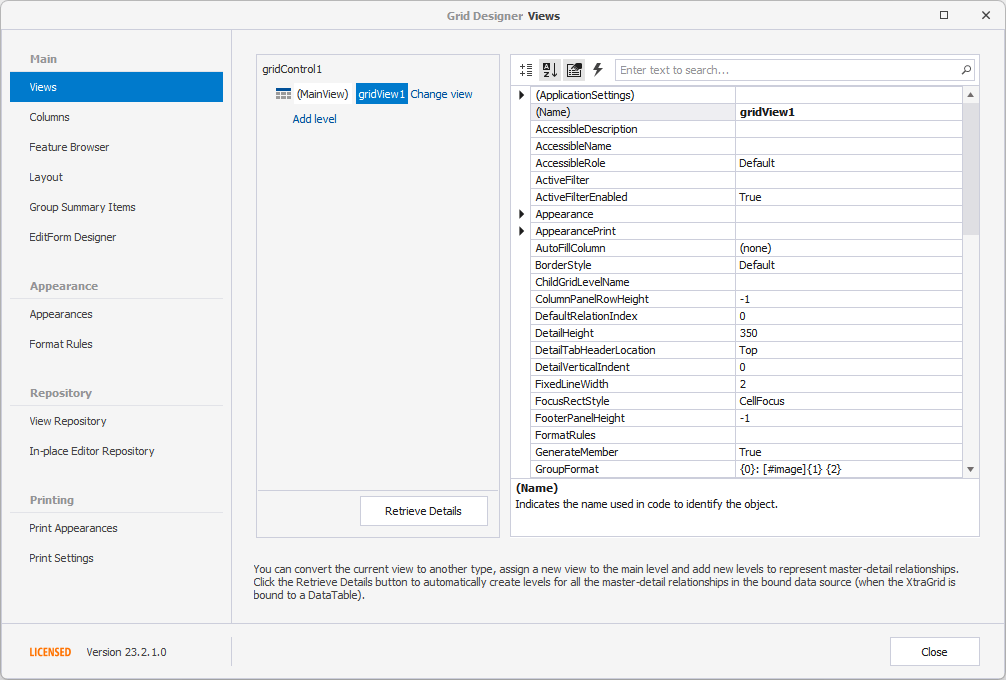Open the property pages icon
1006x680 pixels.
(574, 70)
